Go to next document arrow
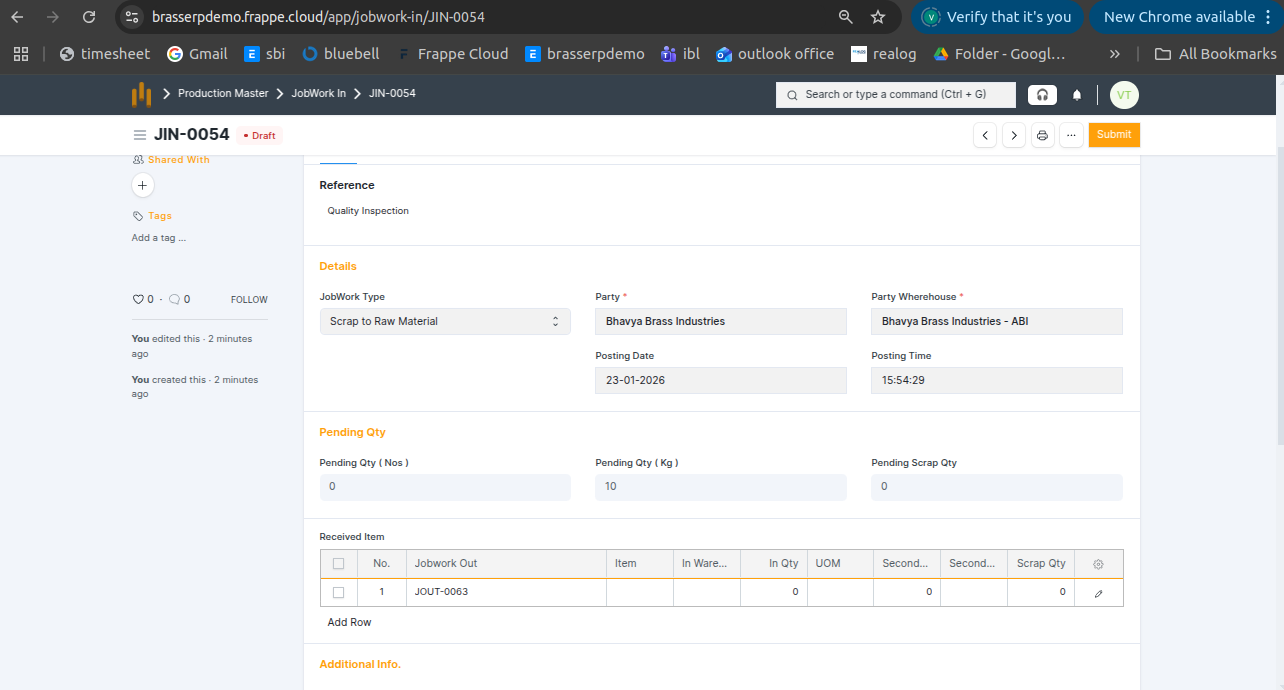This screenshot has width=1284, height=690. [1014, 135]
